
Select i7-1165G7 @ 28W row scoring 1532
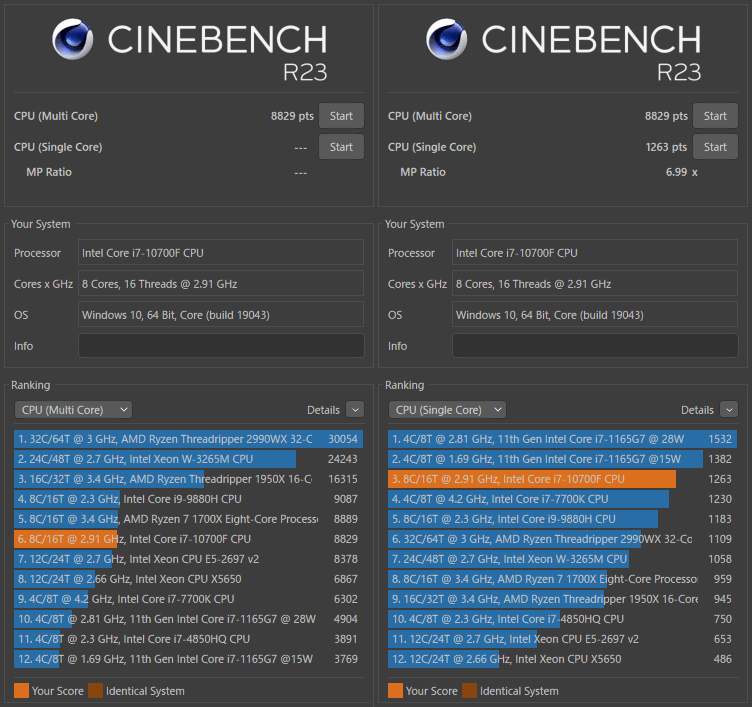tap(563, 439)
